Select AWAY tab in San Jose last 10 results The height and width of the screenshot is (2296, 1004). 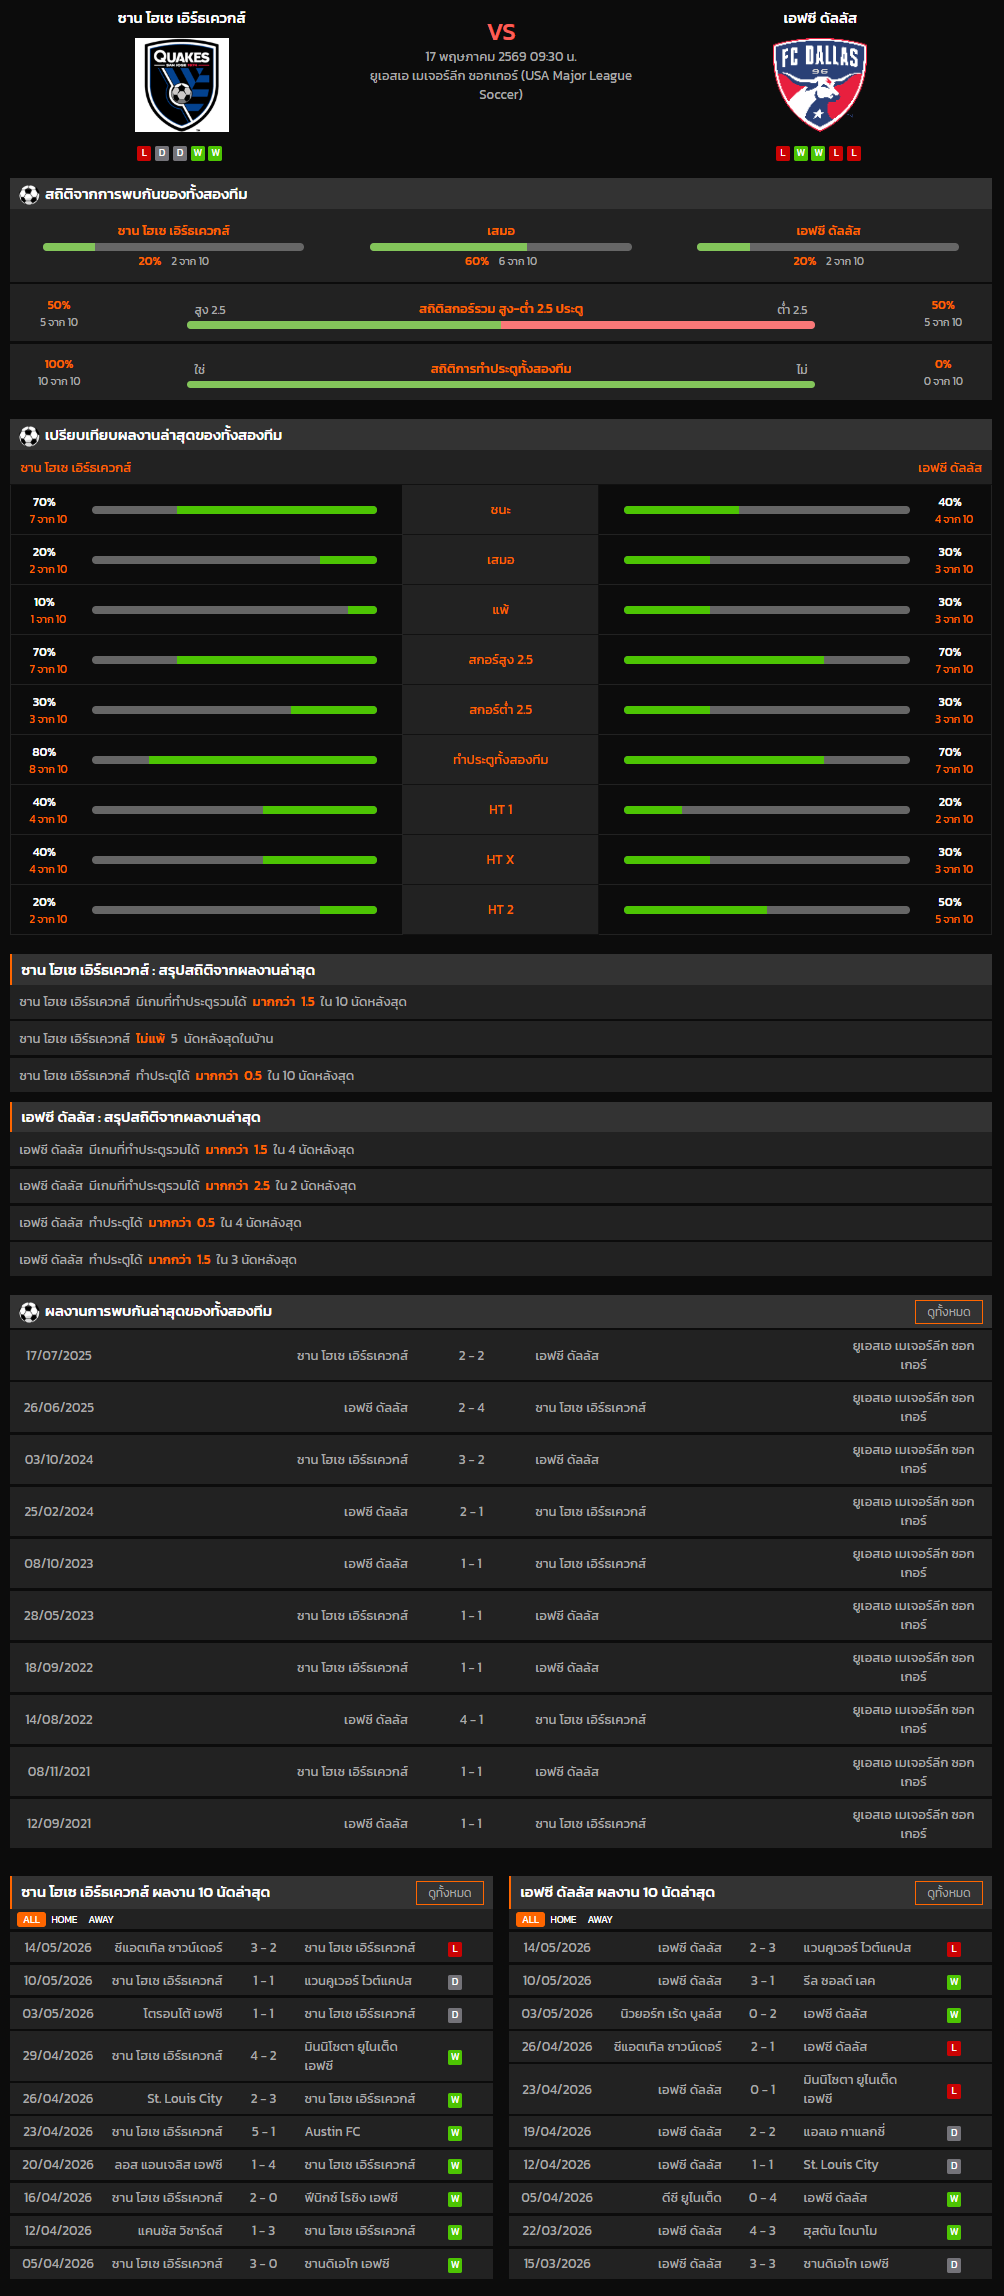click(101, 1919)
